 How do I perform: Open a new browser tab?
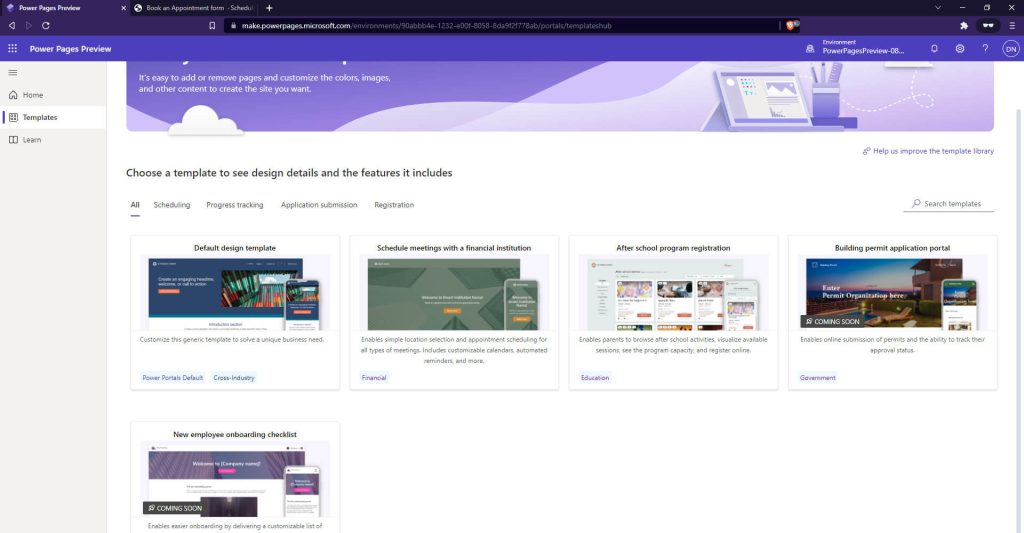point(269,8)
